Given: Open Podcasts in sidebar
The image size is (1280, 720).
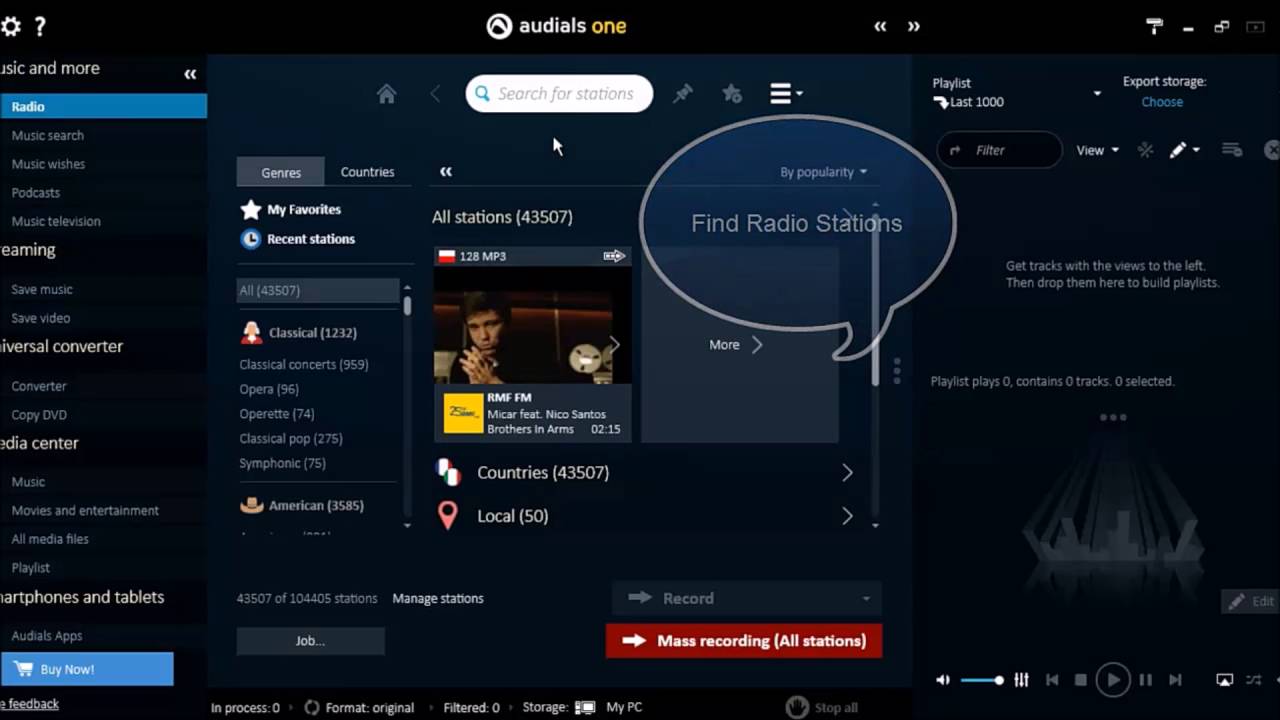Looking at the screenshot, I should (x=35, y=192).
